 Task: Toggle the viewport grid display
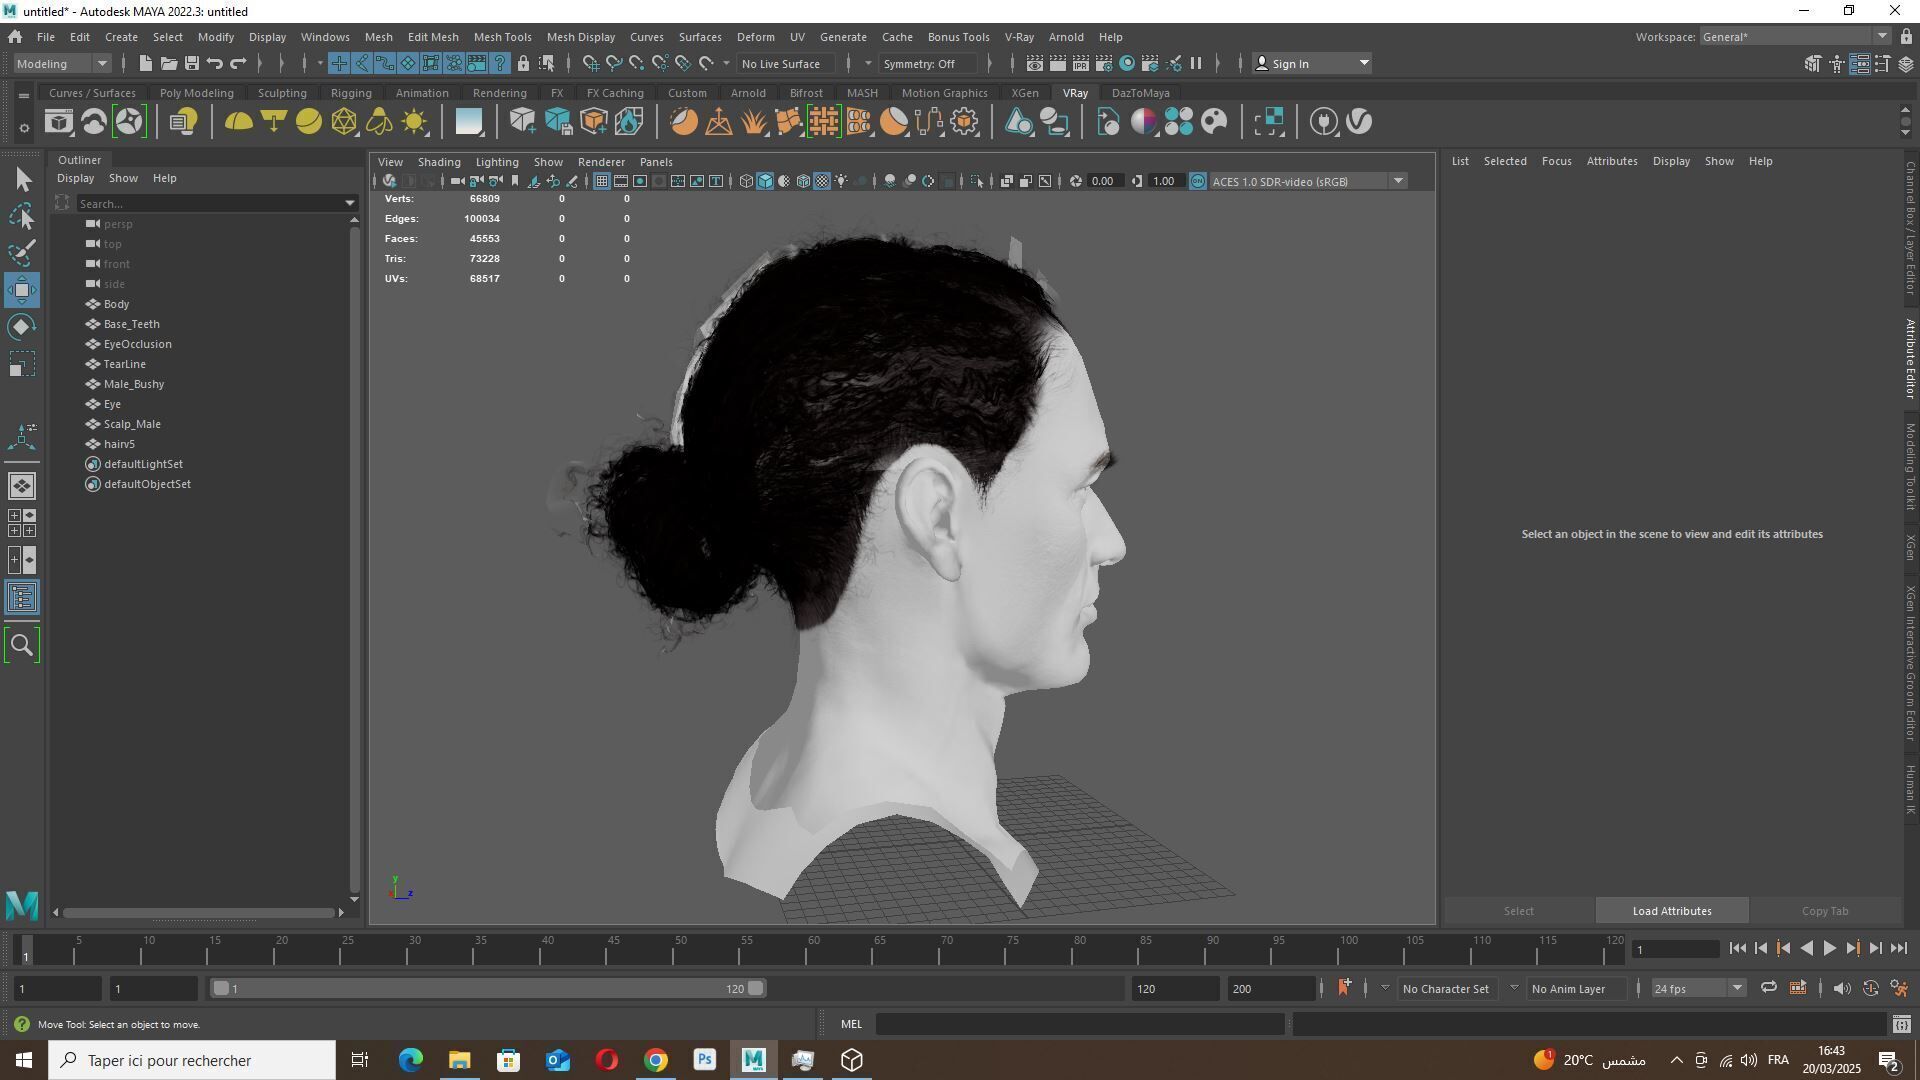pyautogui.click(x=601, y=181)
